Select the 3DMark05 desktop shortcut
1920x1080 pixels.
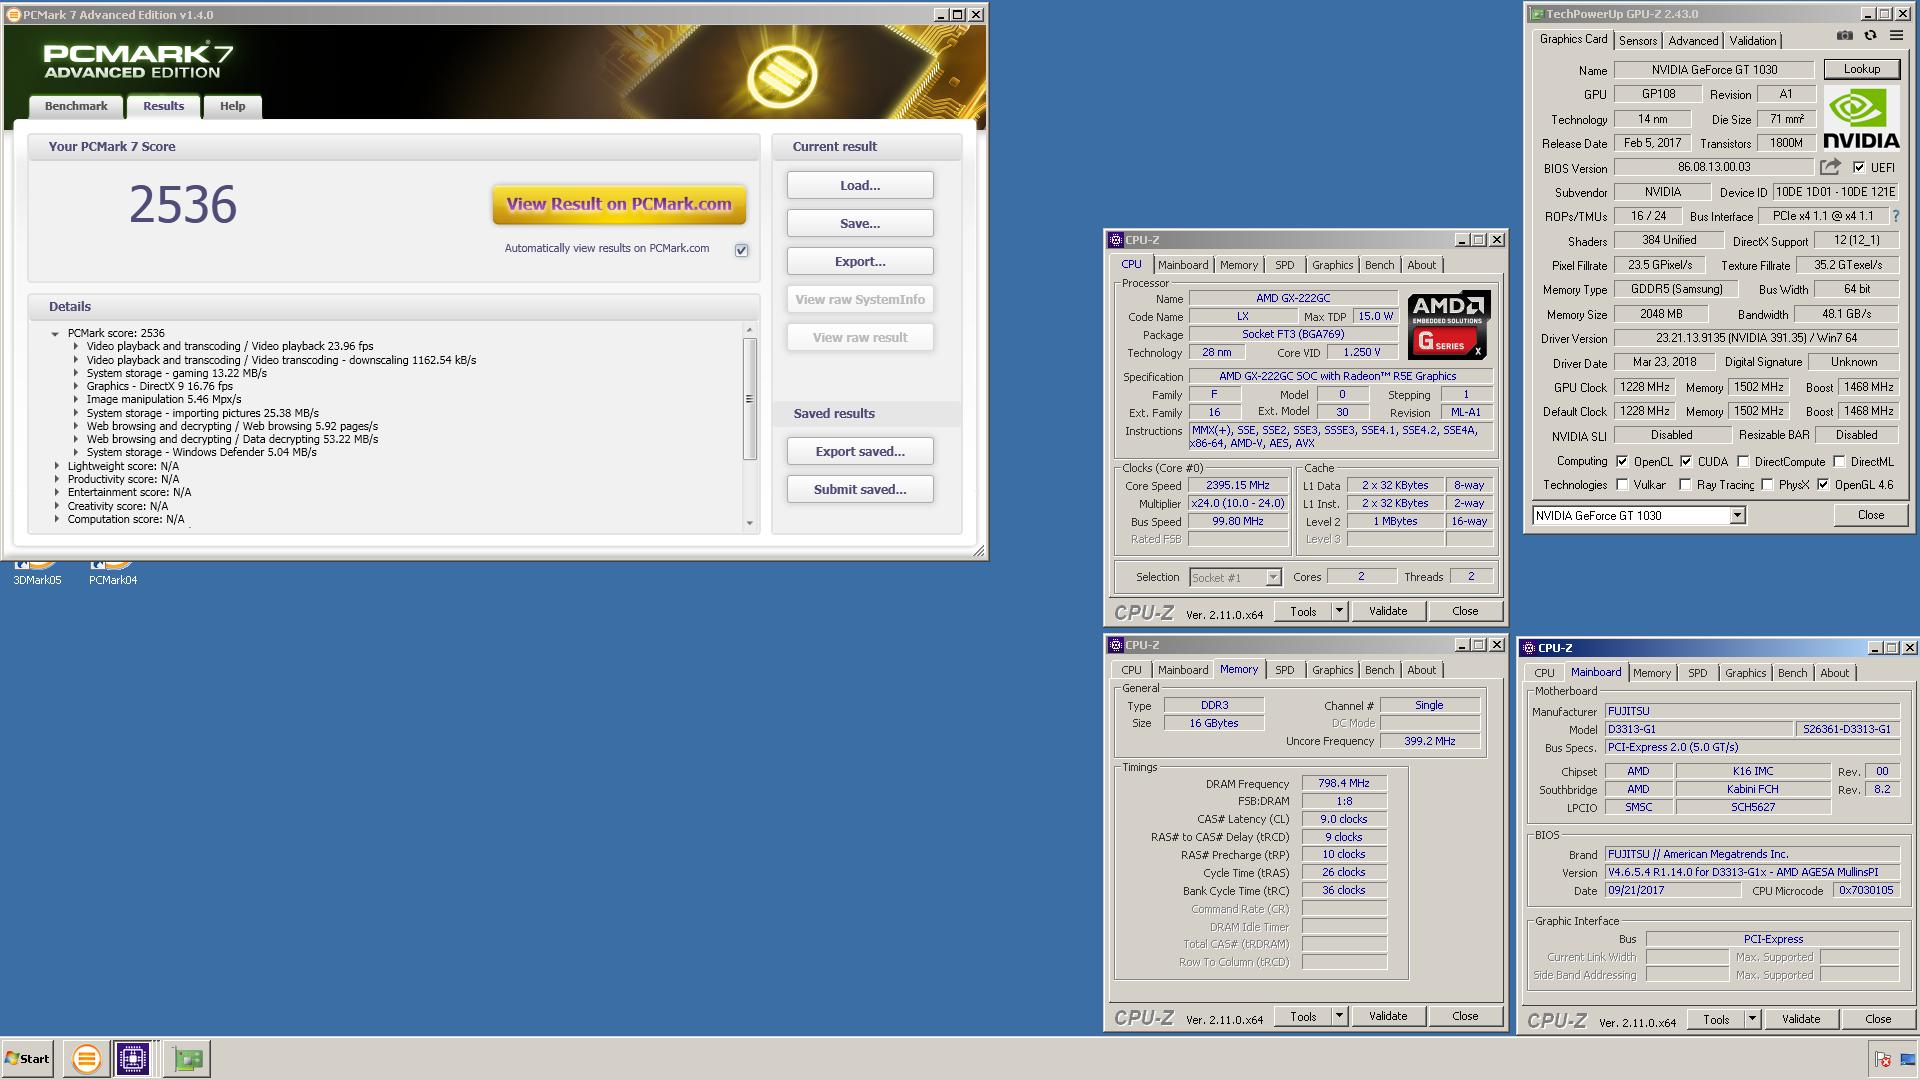pyautogui.click(x=37, y=574)
